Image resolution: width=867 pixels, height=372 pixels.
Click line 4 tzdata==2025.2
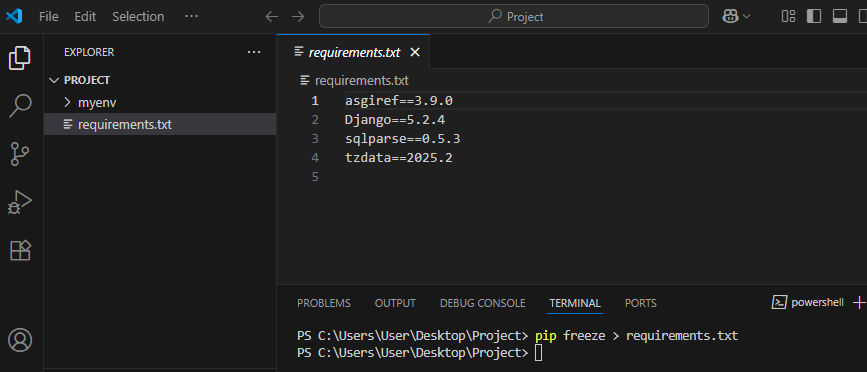tap(399, 158)
